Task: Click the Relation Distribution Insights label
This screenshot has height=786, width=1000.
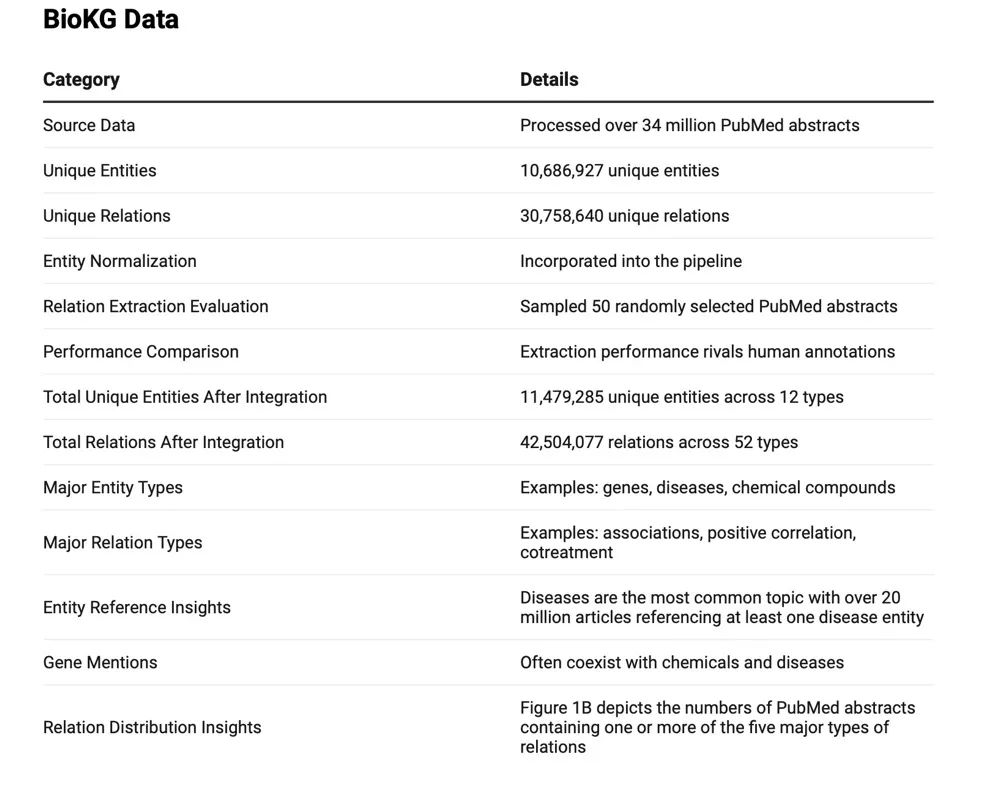Action: coord(152,727)
